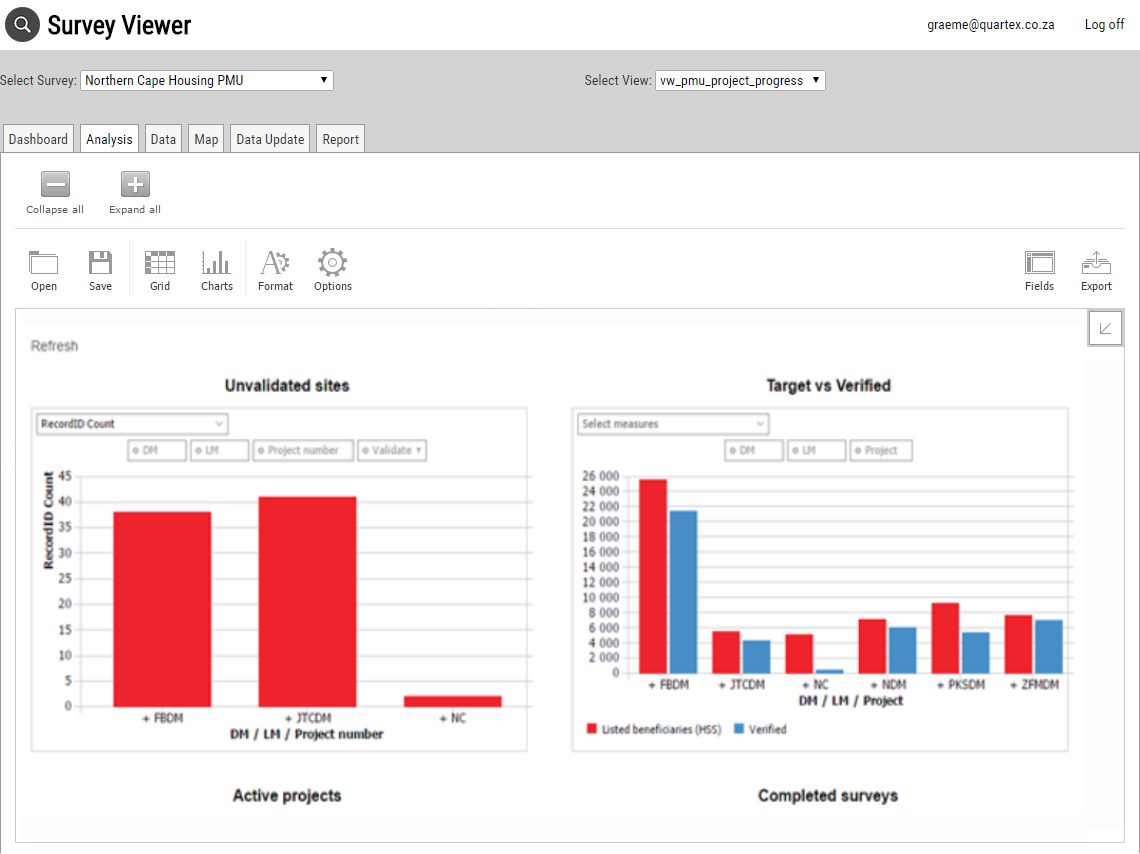Click the Collapse all minus icon
The image size is (1140, 854).
(x=55, y=184)
